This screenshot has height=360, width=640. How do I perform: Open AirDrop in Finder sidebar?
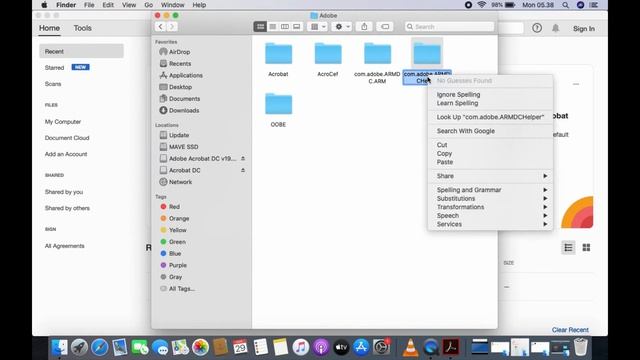click(179, 52)
